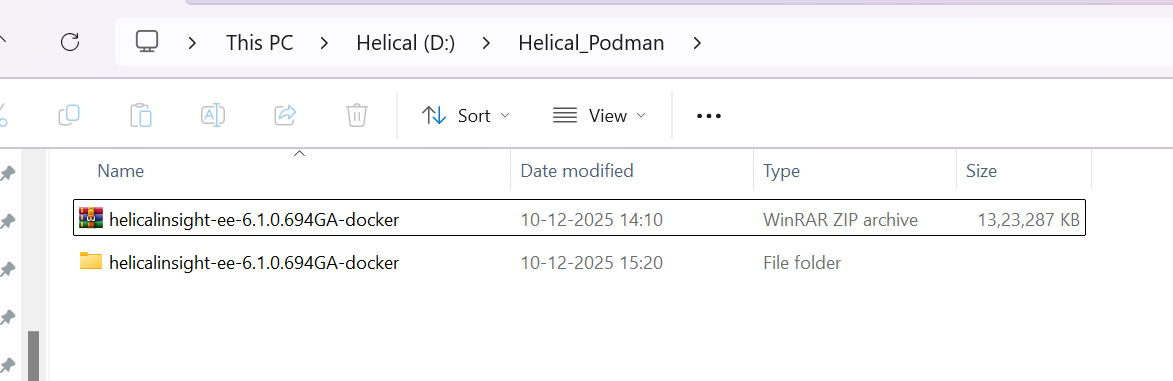Screen dimensions: 1173x381
Task: Click date 10-12-2025 15:20
Action: click(592, 263)
